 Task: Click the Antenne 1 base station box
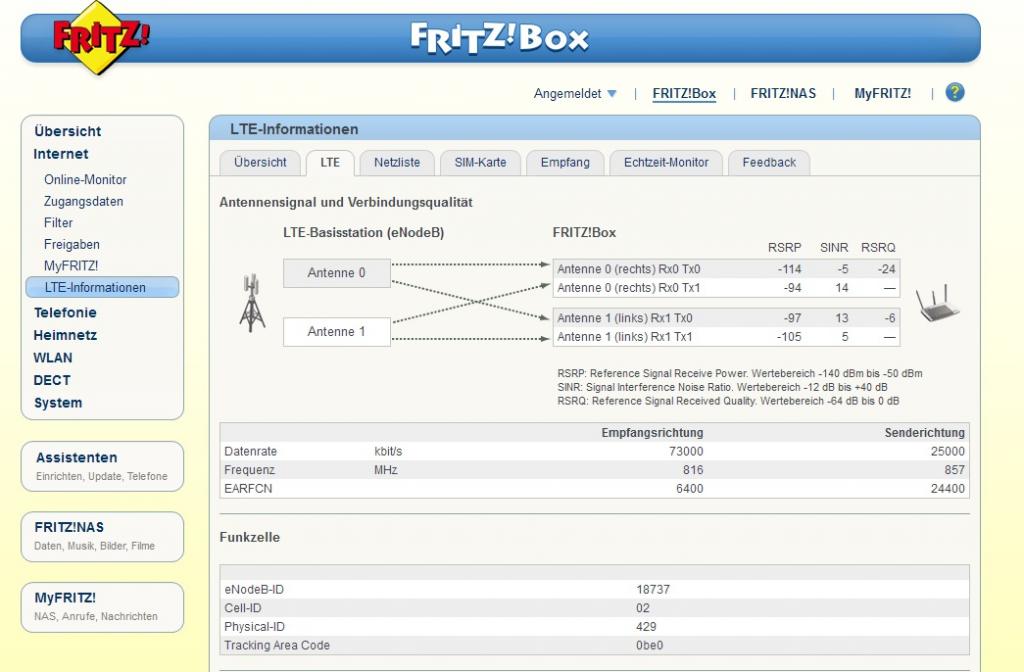coord(336,332)
